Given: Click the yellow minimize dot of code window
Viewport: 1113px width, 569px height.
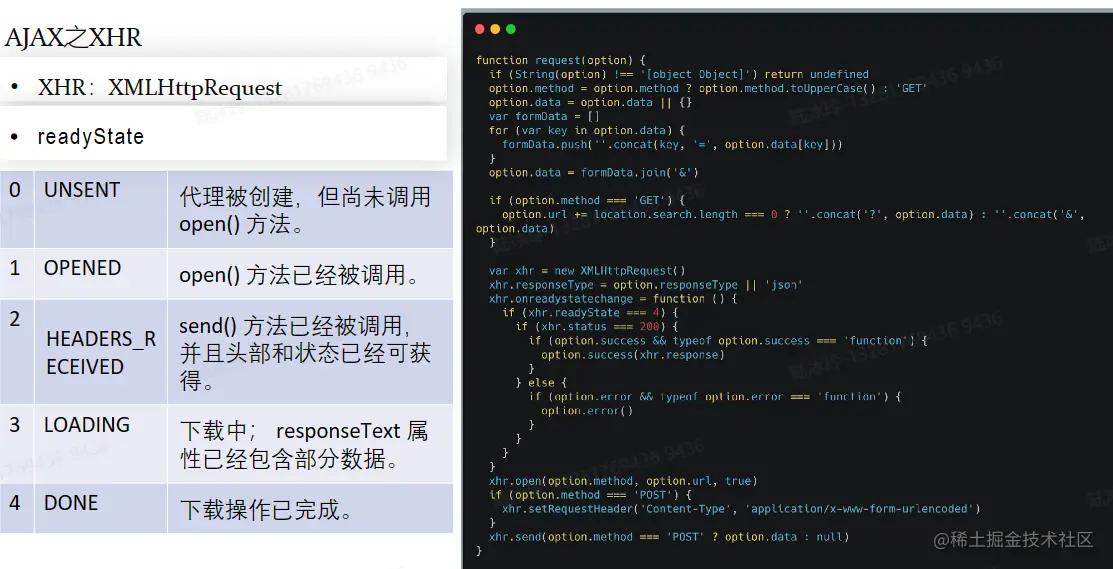Looking at the screenshot, I should [495, 29].
